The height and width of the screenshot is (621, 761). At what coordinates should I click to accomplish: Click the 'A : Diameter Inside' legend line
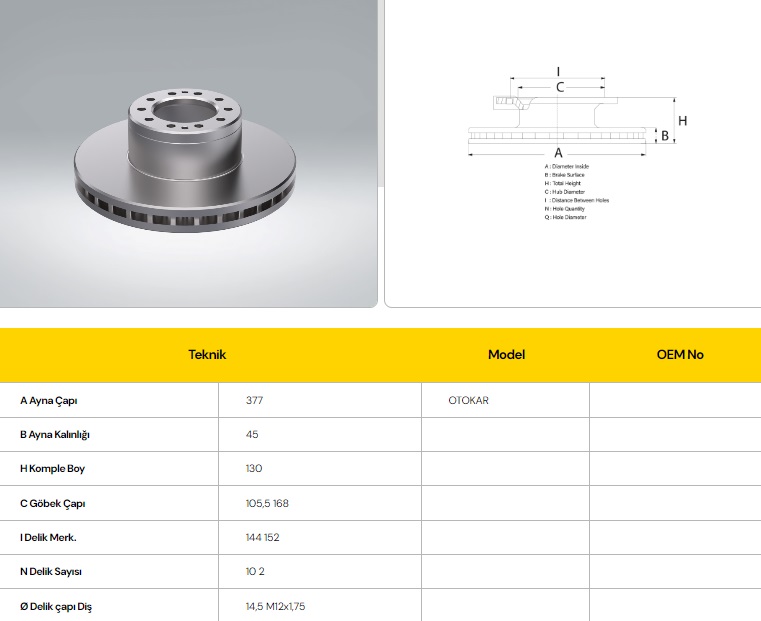(566, 166)
